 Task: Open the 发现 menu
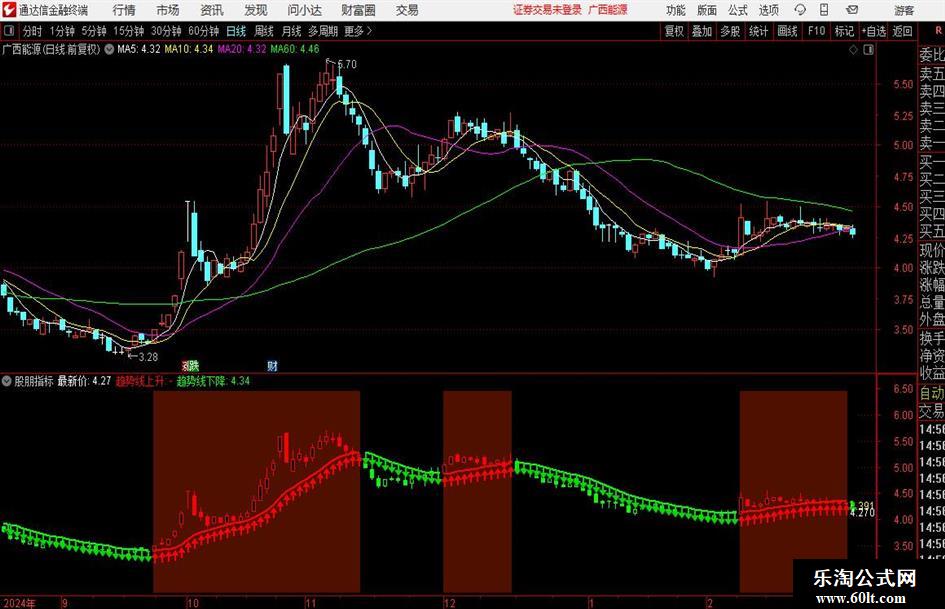click(256, 10)
